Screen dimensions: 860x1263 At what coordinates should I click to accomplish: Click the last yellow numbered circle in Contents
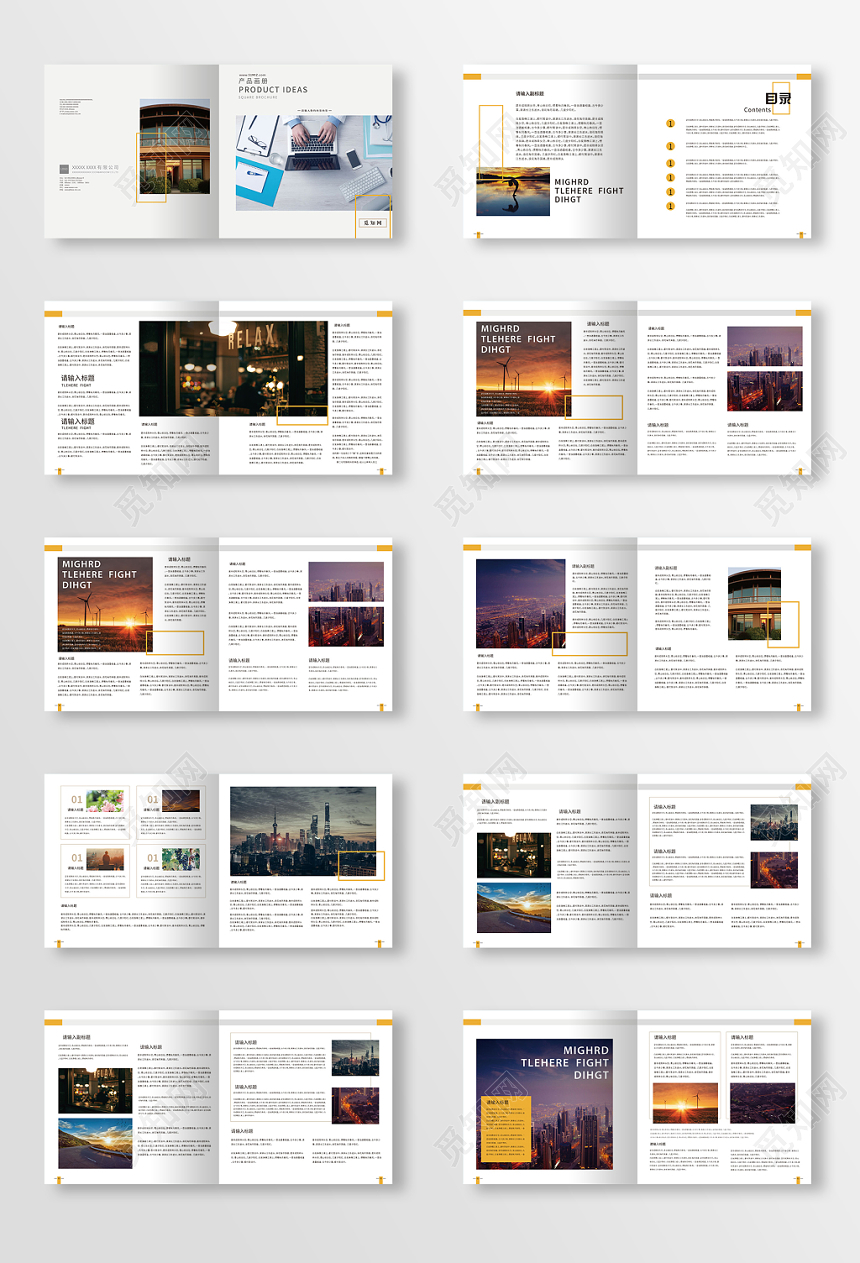(x=670, y=206)
